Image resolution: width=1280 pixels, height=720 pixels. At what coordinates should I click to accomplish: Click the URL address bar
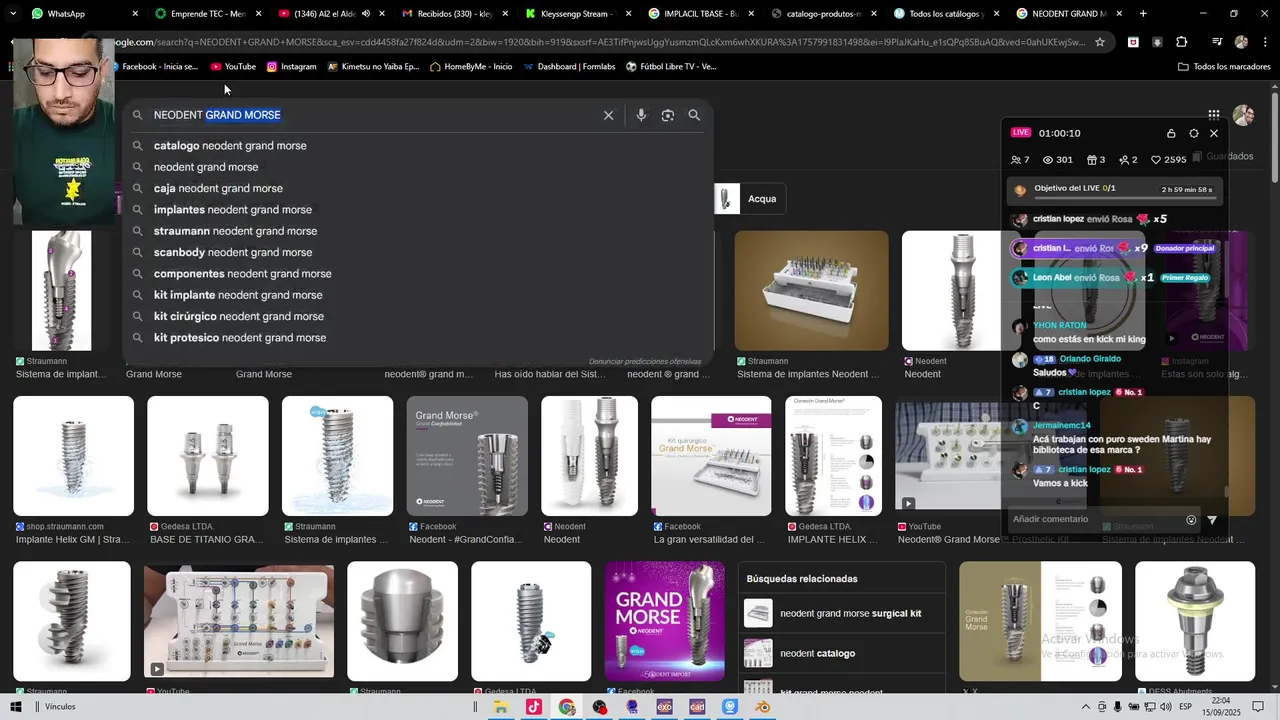[597, 42]
